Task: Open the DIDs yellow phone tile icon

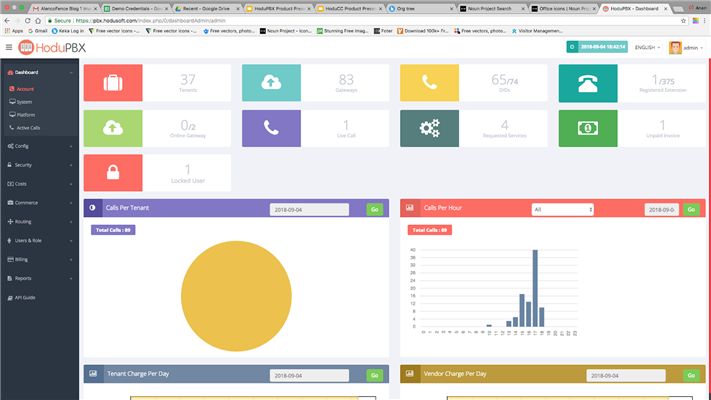Action: (429, 83)
